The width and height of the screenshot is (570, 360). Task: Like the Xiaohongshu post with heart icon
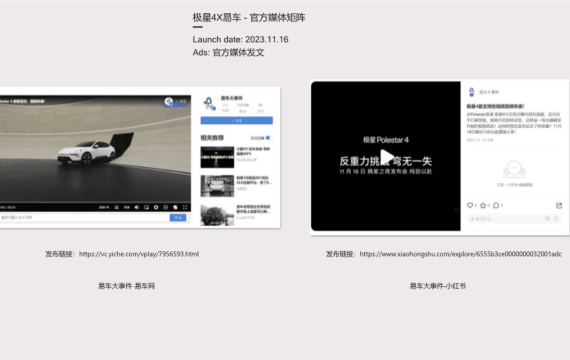click(x=470, y=205)
